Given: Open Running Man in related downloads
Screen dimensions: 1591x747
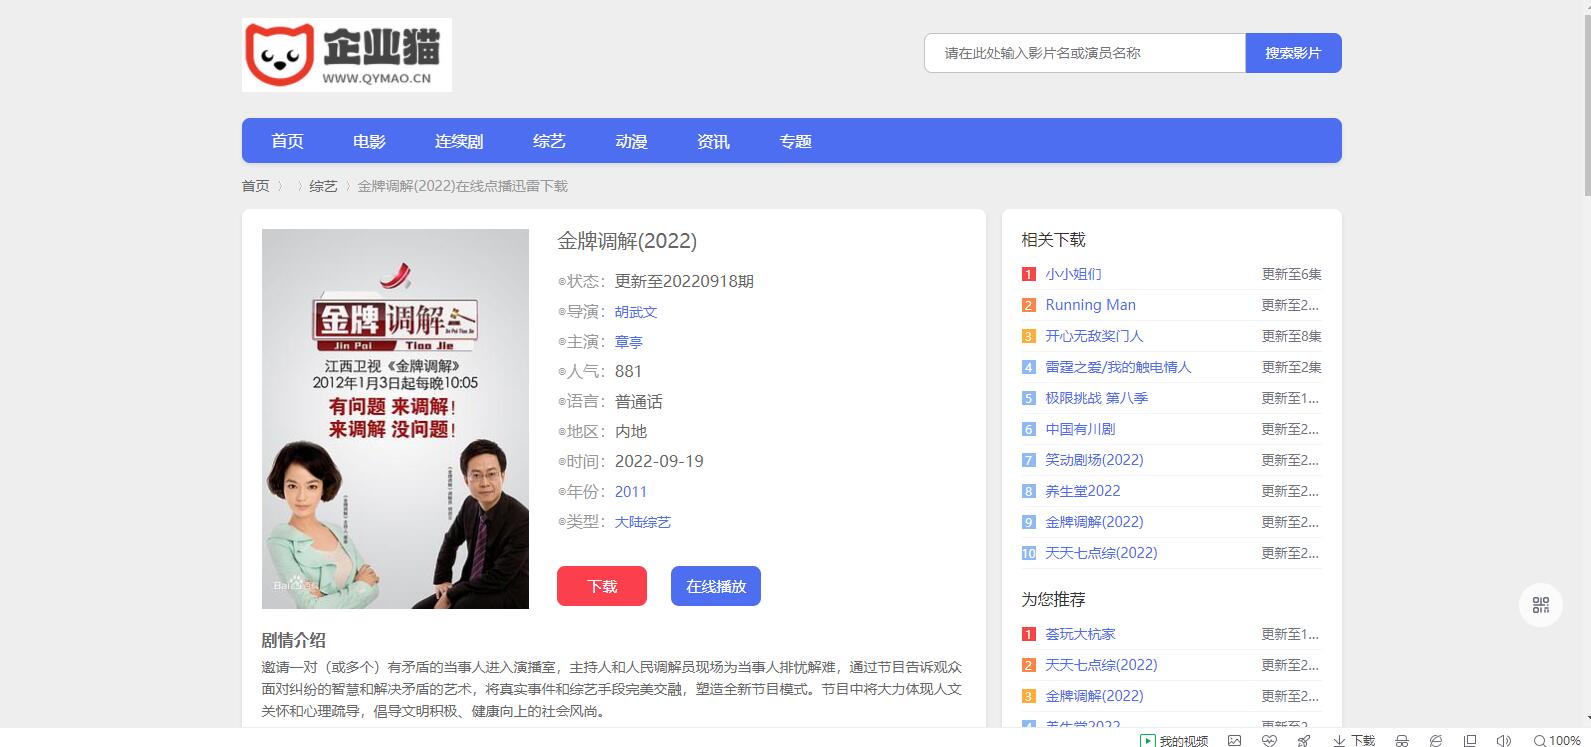Looking at the screenshot, I should point(1090,305).
